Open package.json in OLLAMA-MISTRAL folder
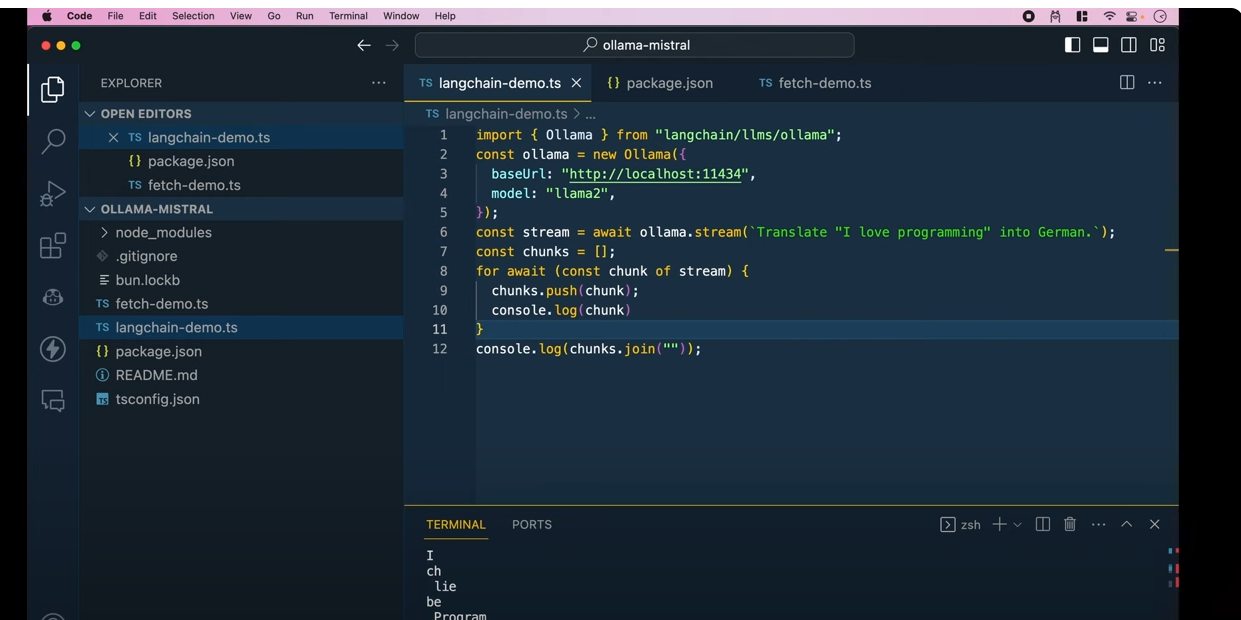Viewport: 1241px width, 620px height. [x=241, y=351]
